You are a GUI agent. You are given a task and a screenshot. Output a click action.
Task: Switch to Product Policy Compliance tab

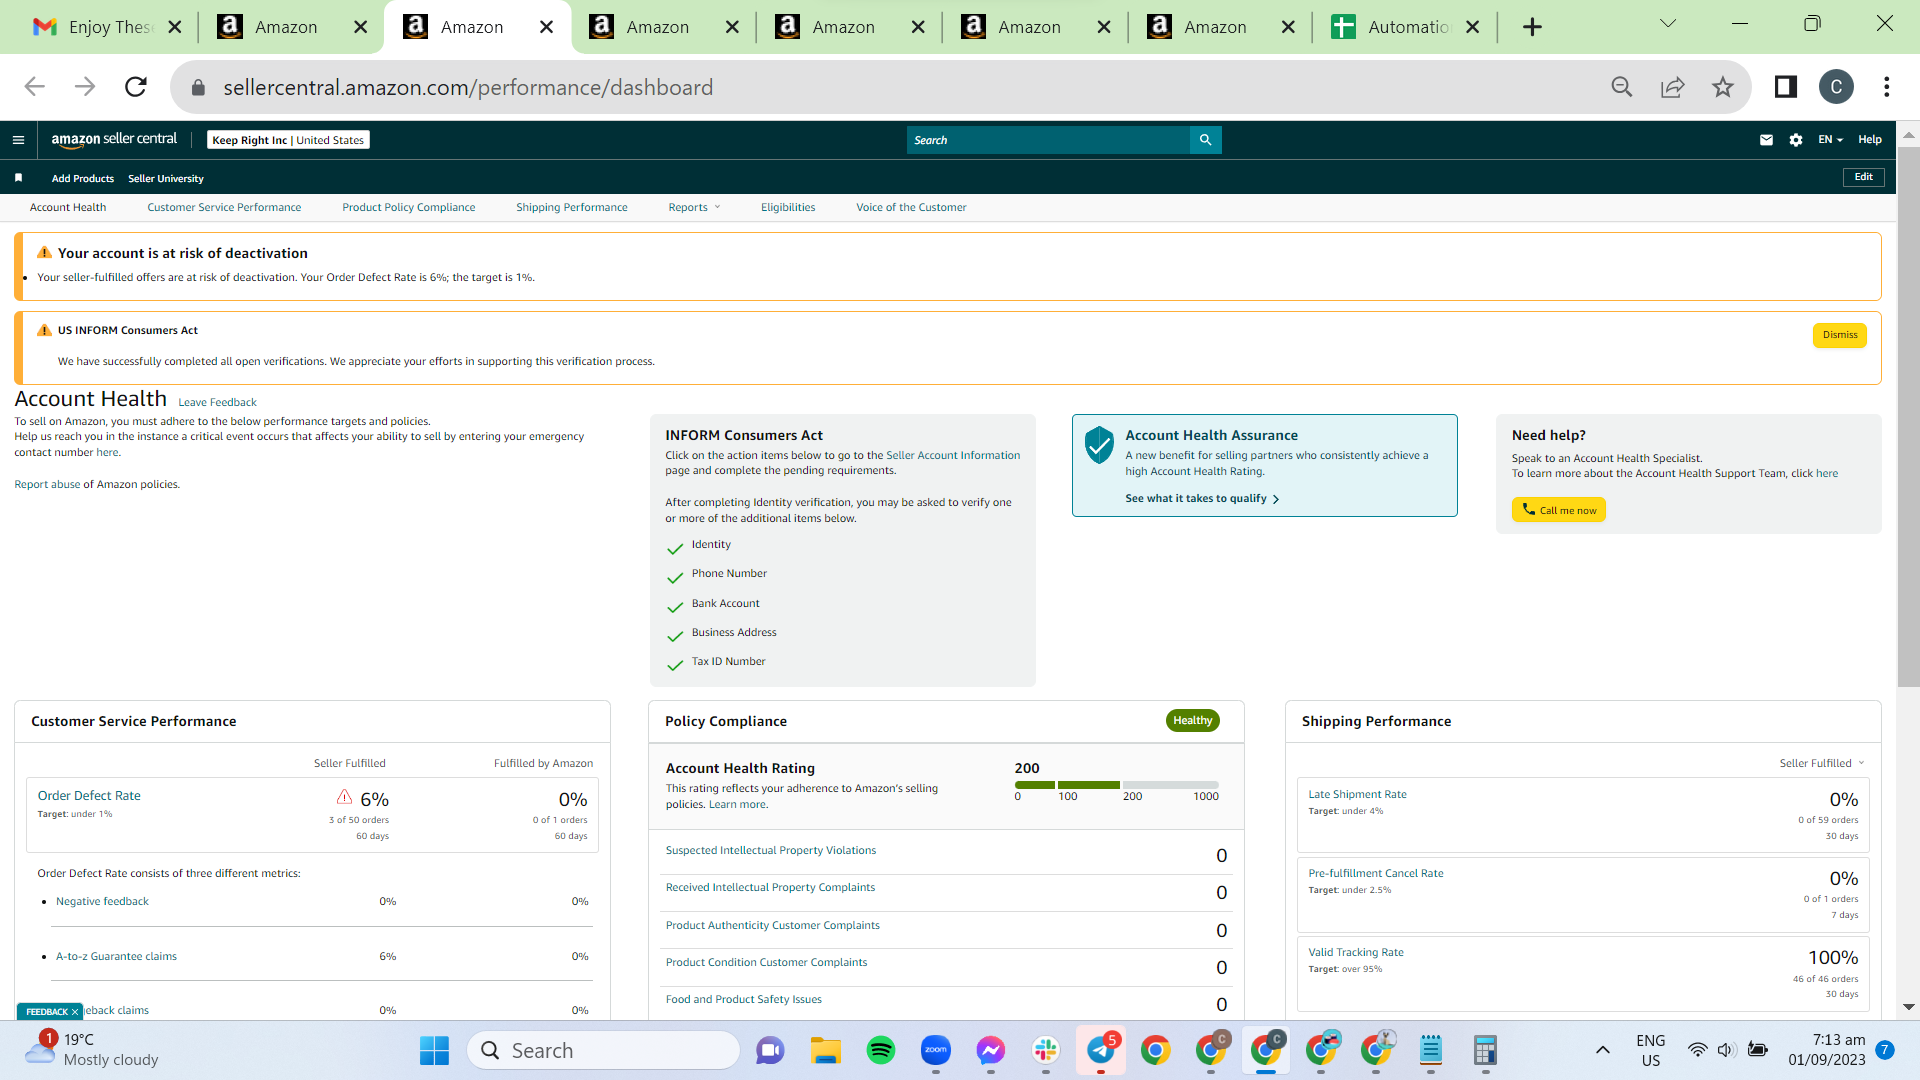coord(409,207)
